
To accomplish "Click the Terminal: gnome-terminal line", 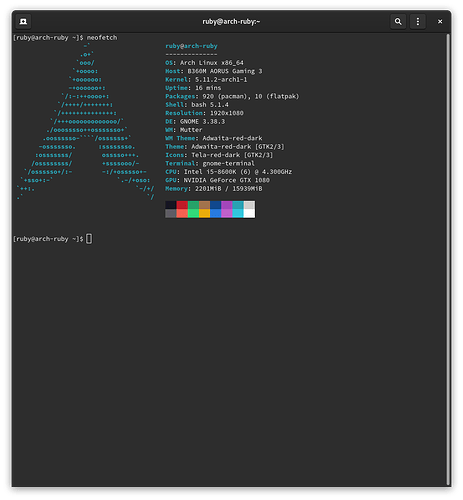I will tap(210, 163).
